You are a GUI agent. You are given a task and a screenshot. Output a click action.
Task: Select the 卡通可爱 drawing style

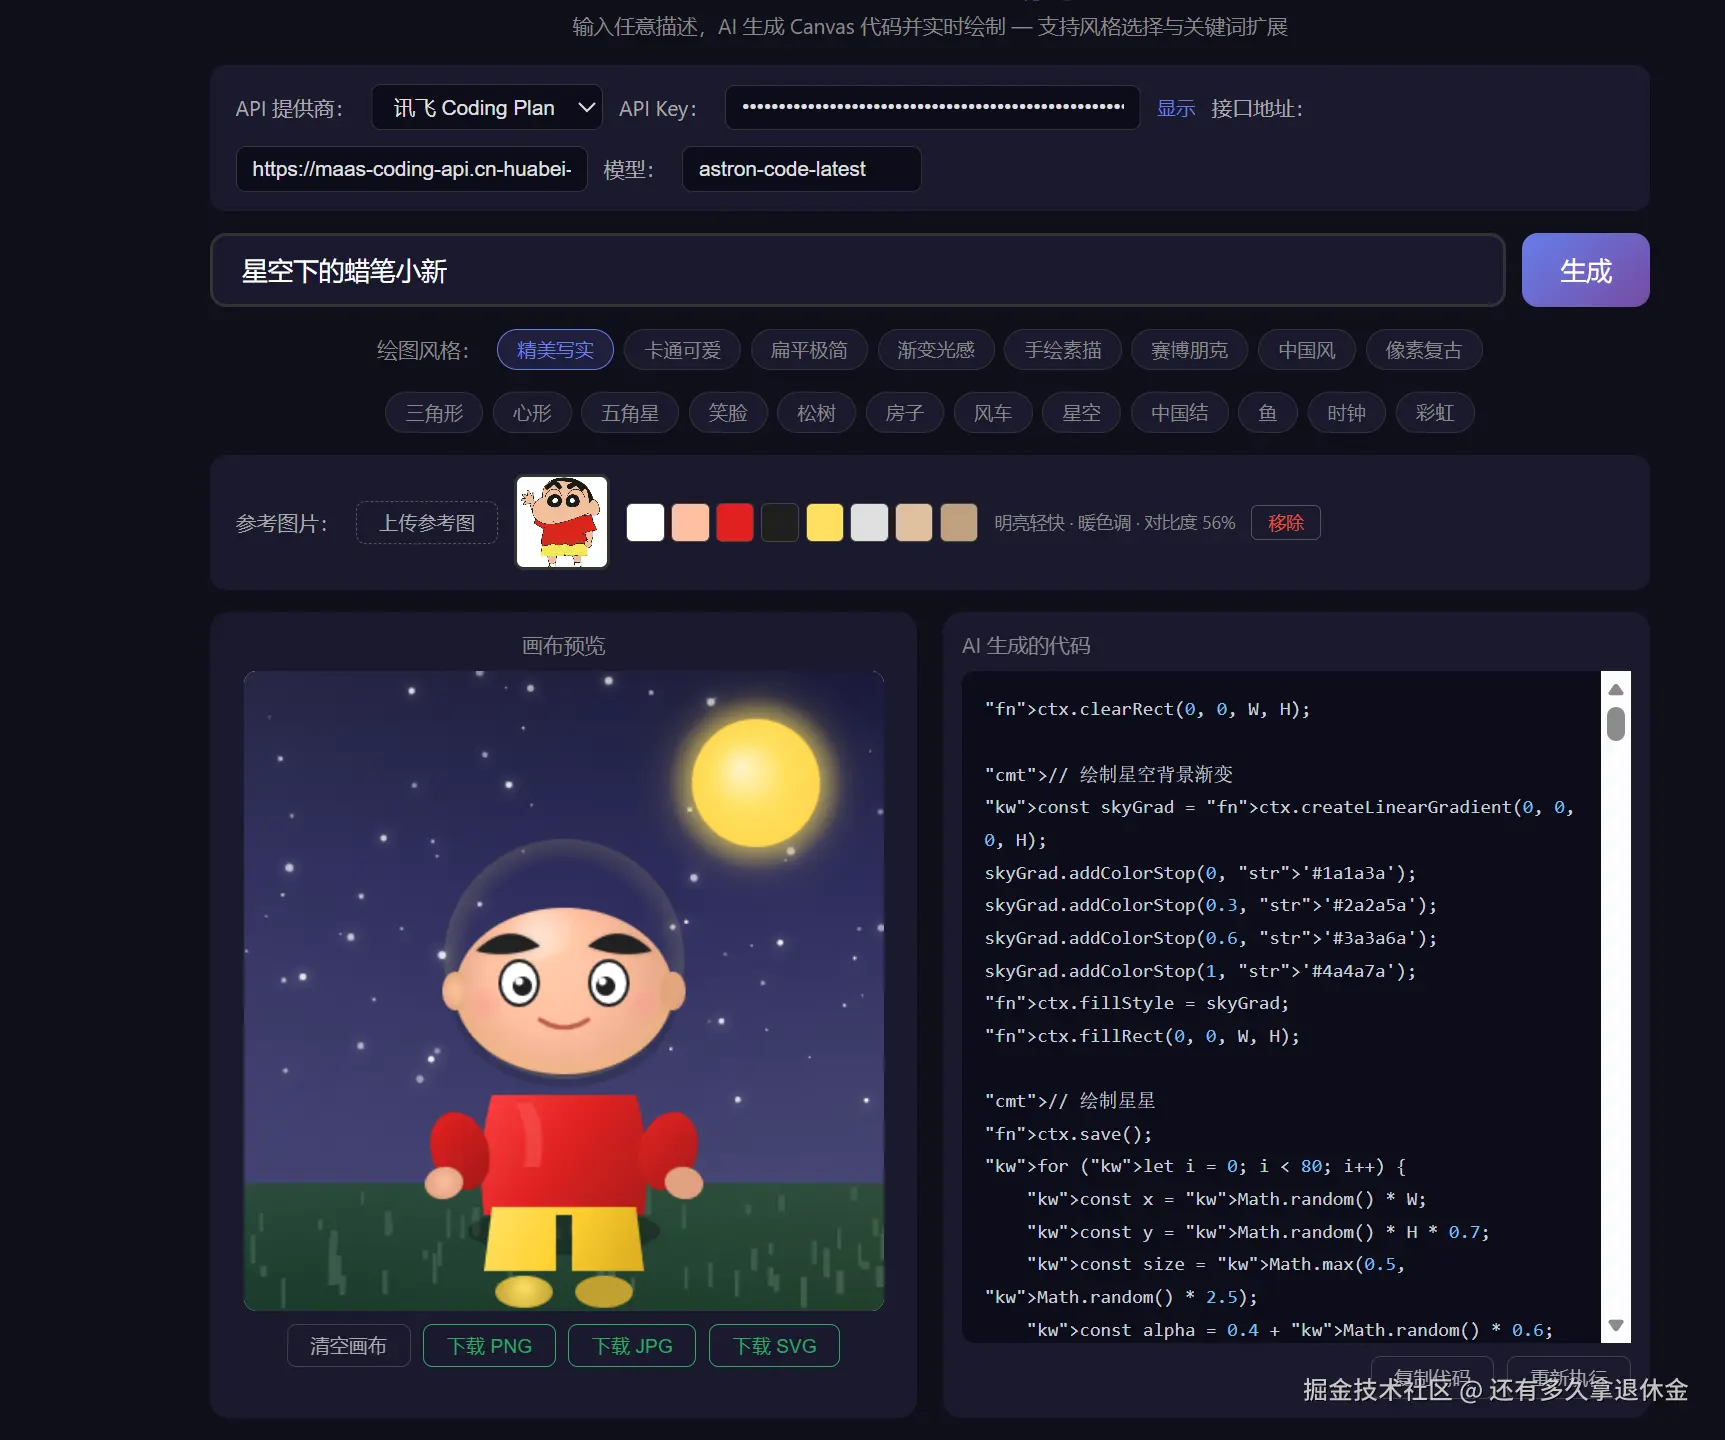coord(682,350)
